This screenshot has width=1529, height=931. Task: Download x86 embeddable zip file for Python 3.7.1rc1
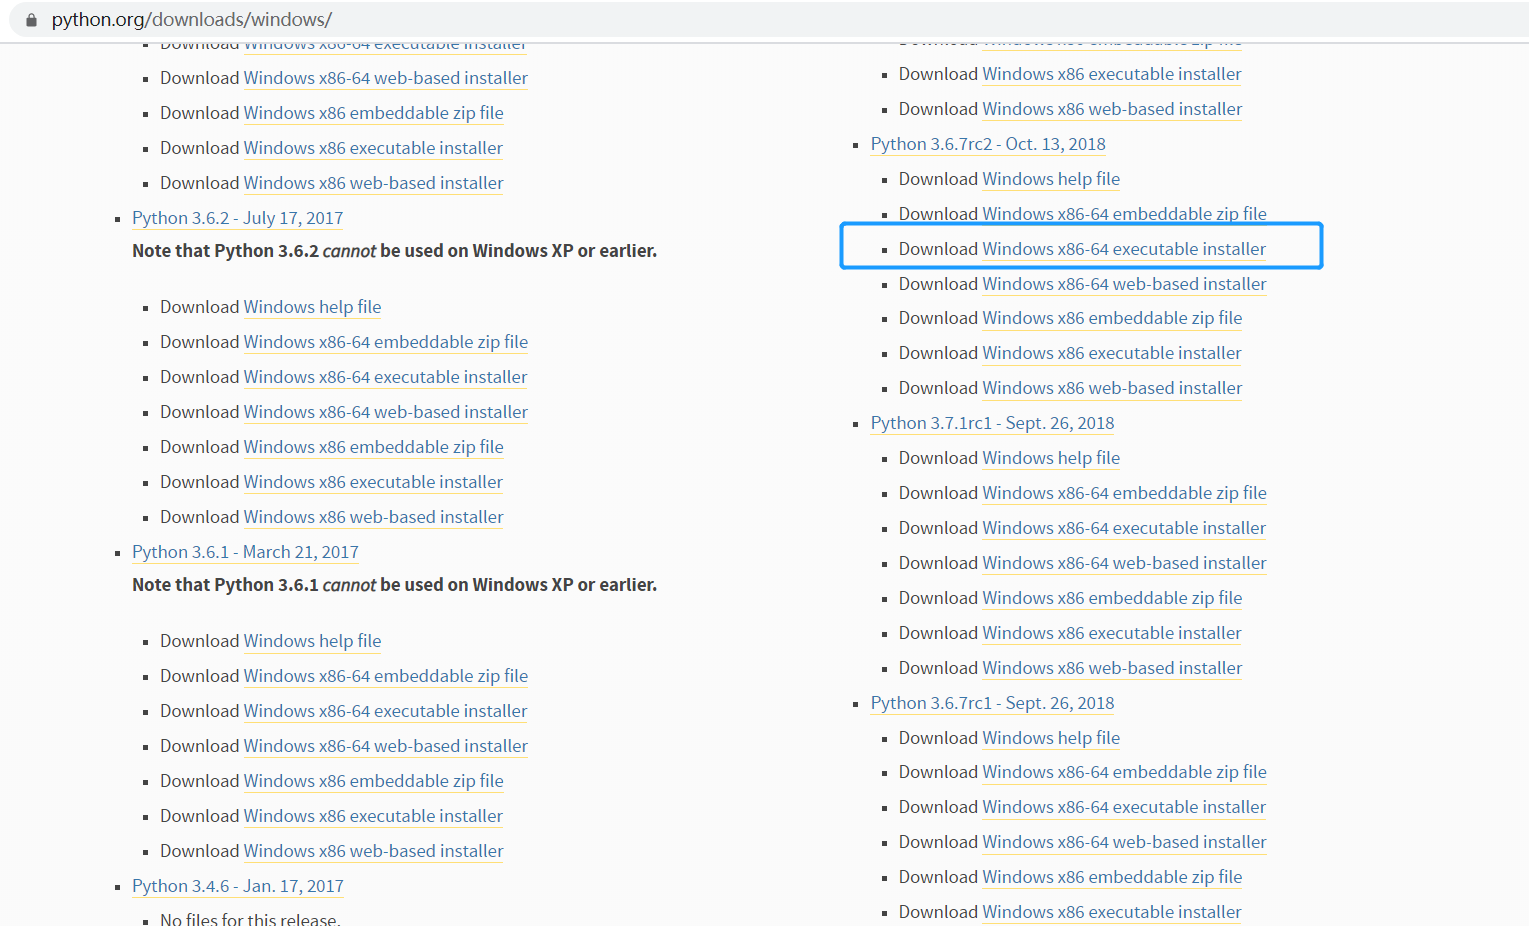click(x=1113, y=598)
